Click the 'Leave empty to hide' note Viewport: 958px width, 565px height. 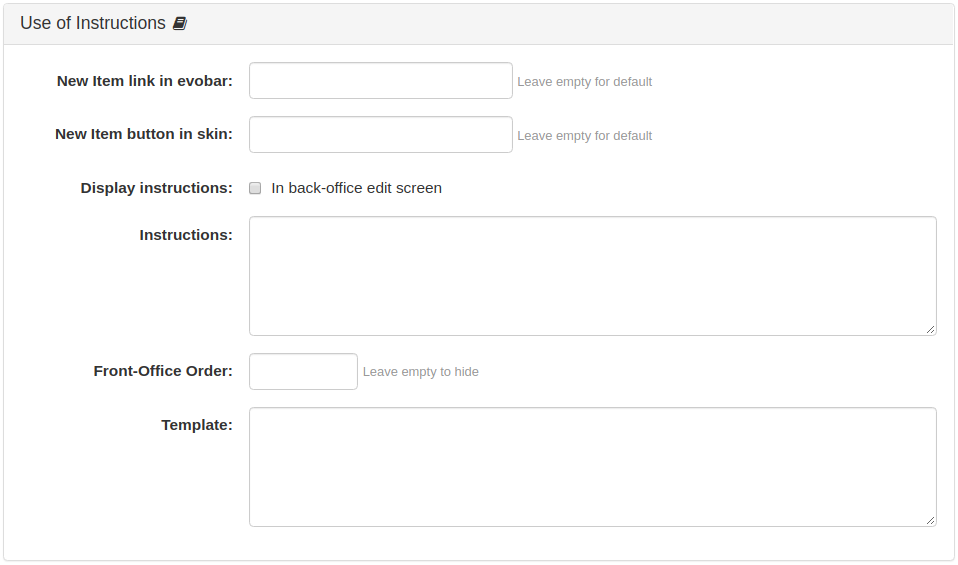(x=420, y=371)
